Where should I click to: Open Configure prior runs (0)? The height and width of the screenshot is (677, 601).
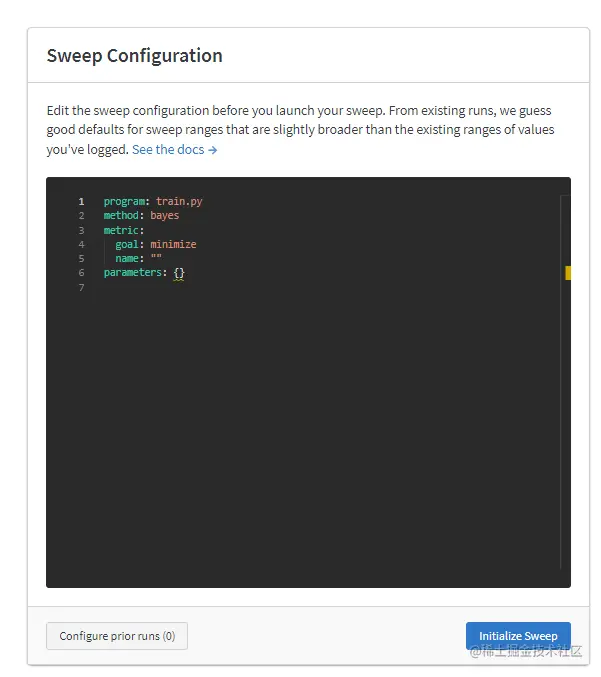(x=117, y=636)
